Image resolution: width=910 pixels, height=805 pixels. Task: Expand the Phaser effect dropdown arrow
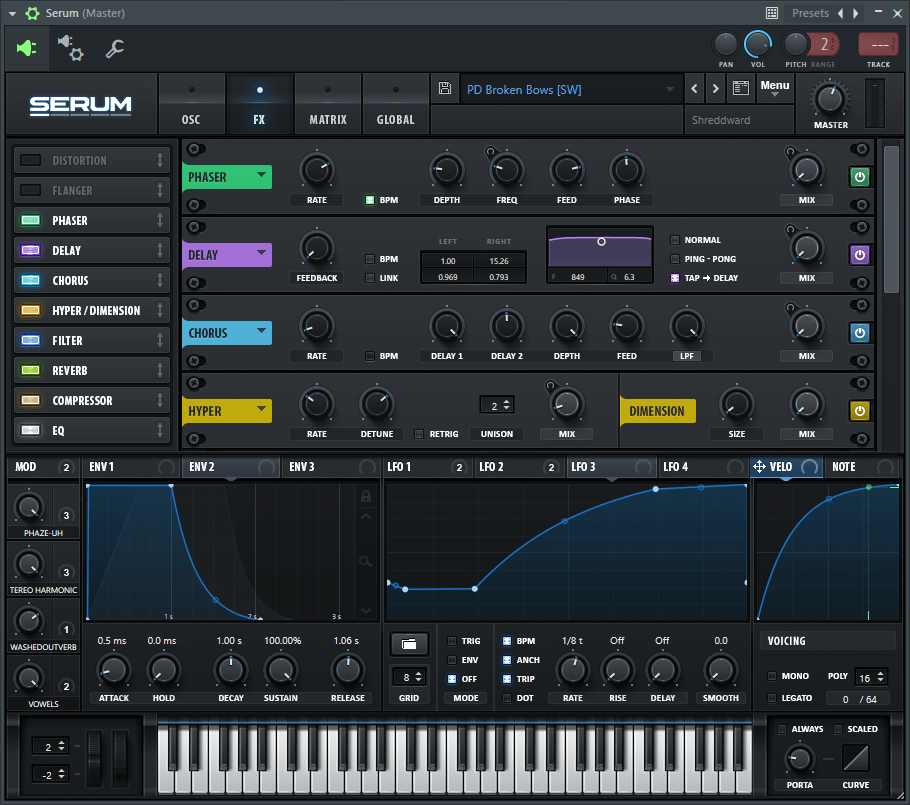[x=261, y=175]
